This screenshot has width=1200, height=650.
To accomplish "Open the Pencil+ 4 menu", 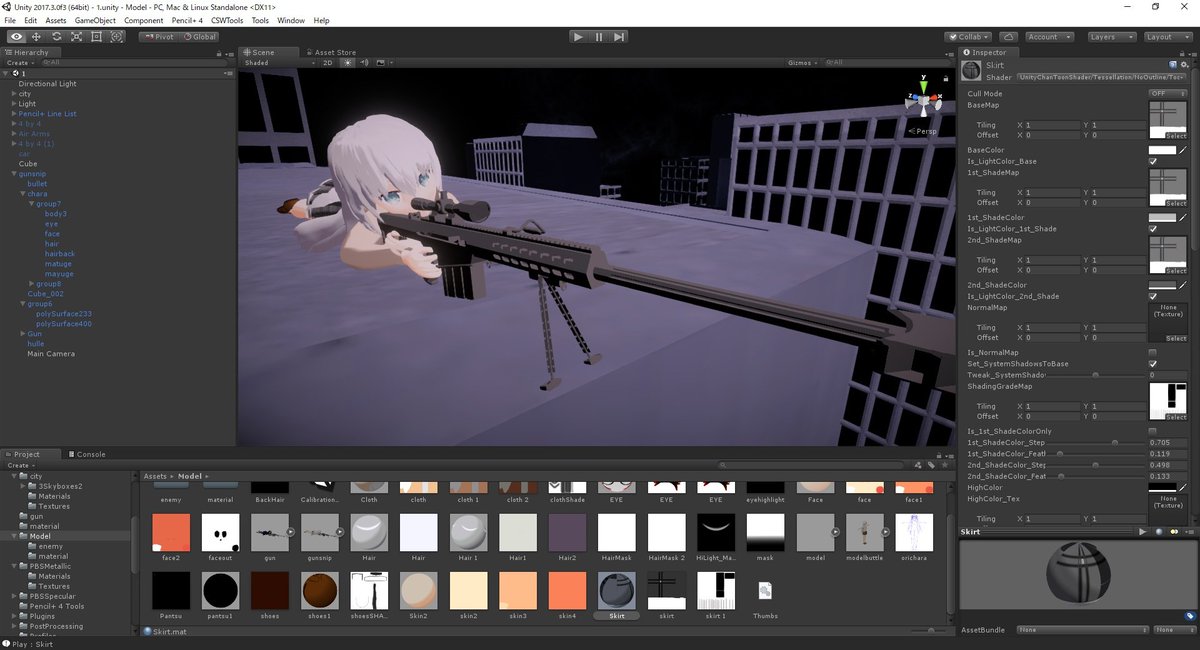I will pos(186,20).
